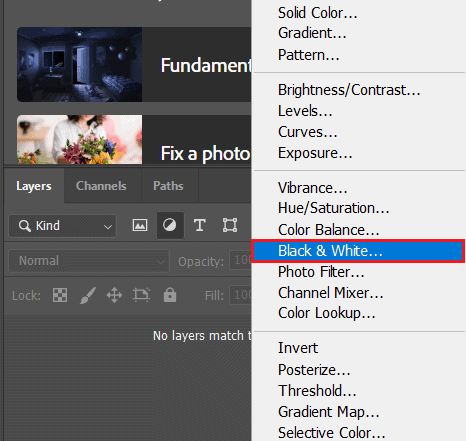Select Posterize… adjustment

[x=314, y=370]
